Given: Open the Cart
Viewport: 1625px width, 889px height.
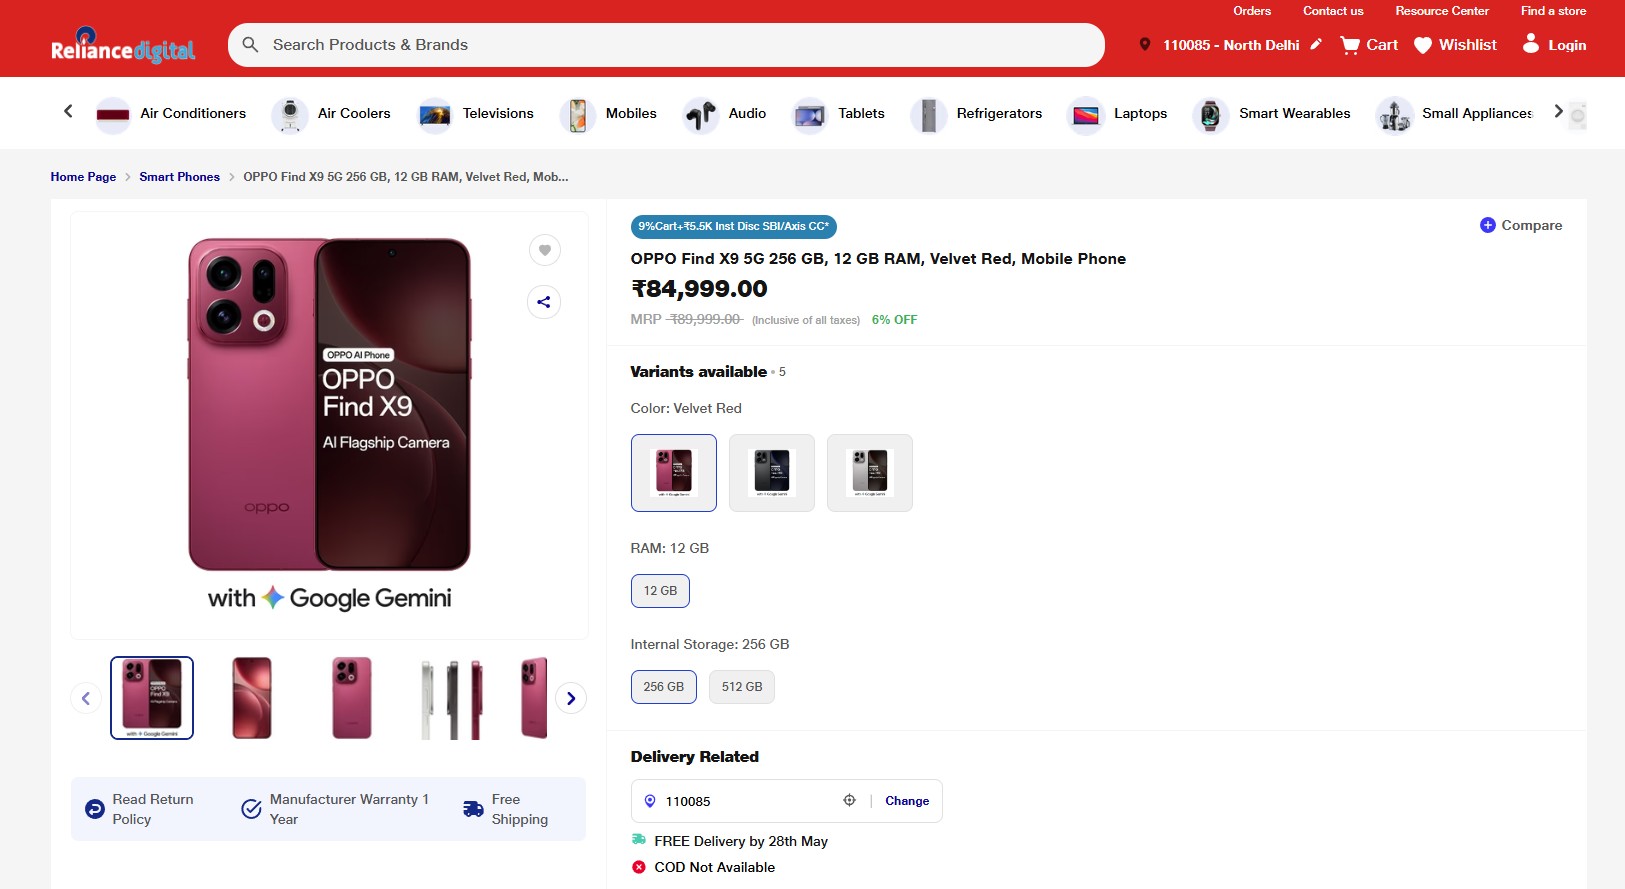Looking at the screenshot, I should point(1369,45).
